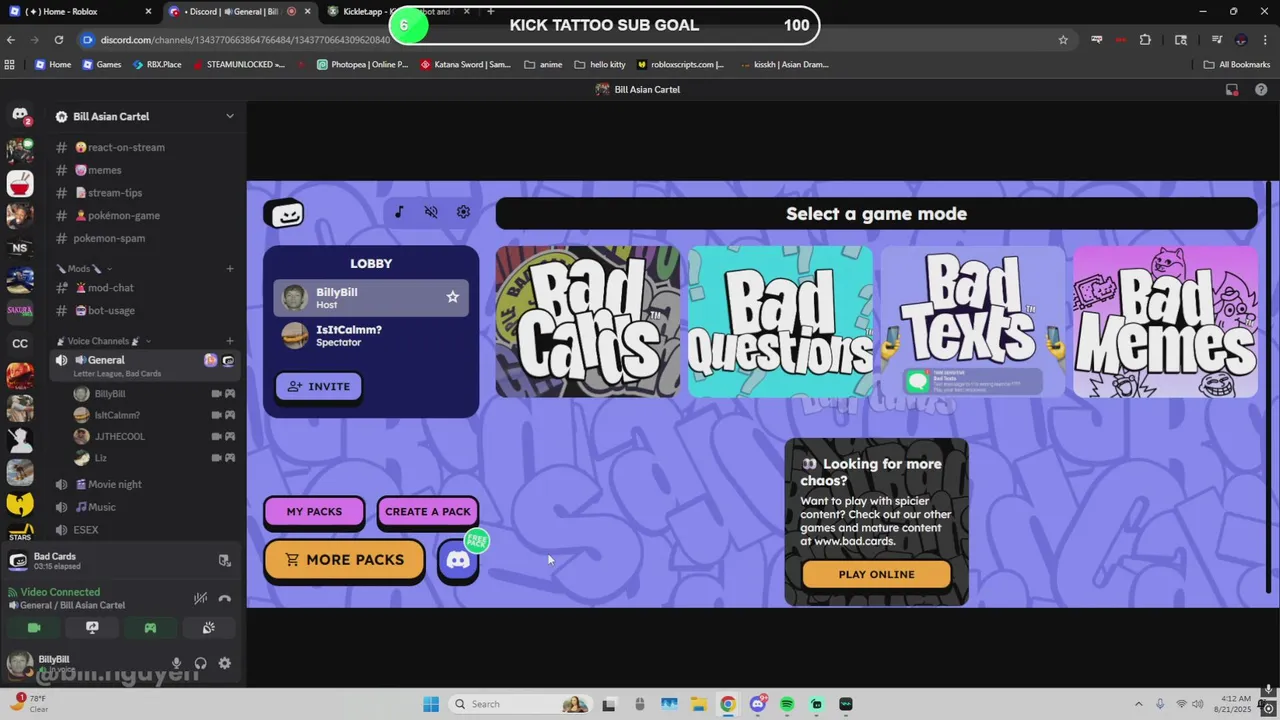The height and width of the screenshot is (720, 1280).
Task: Open a new browser tab
Action: [x=490, y=12]
